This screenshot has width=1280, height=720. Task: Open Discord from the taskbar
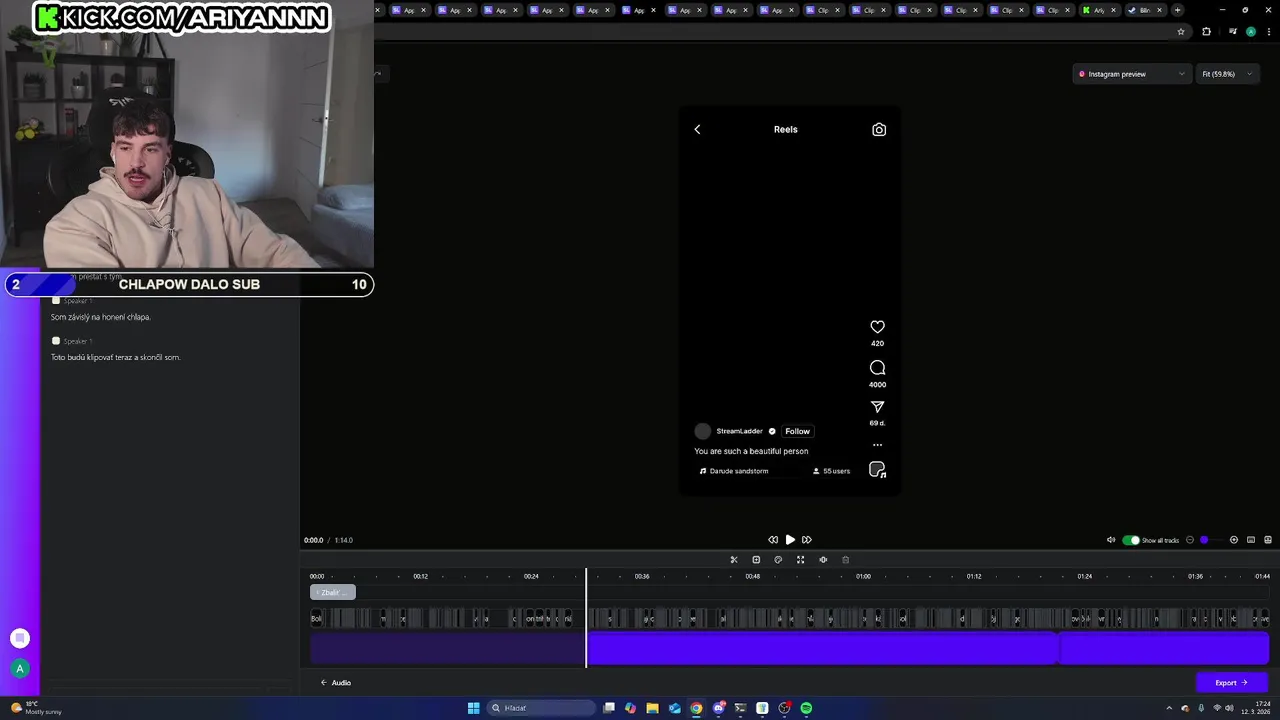[x=718, y=708]
